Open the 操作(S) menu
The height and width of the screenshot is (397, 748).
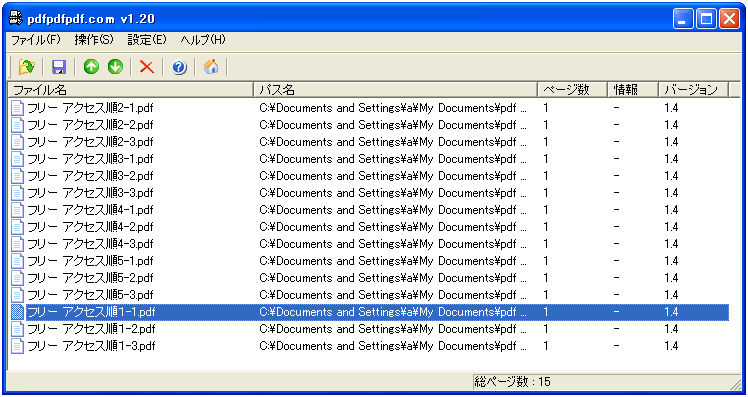[94, 40]
